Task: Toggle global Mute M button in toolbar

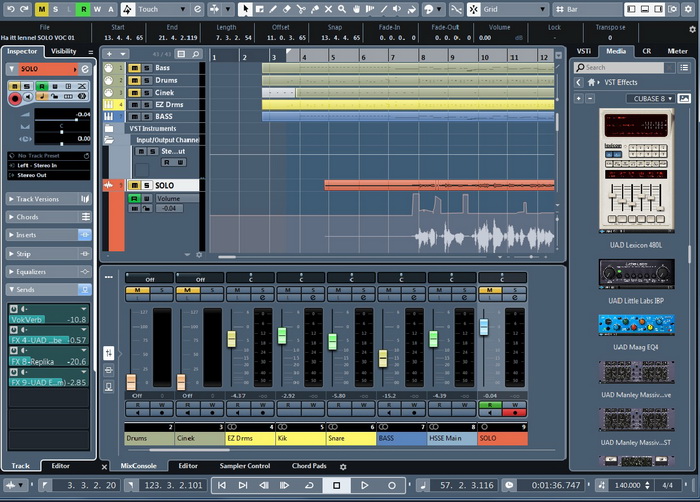Action: pos(42,9)
